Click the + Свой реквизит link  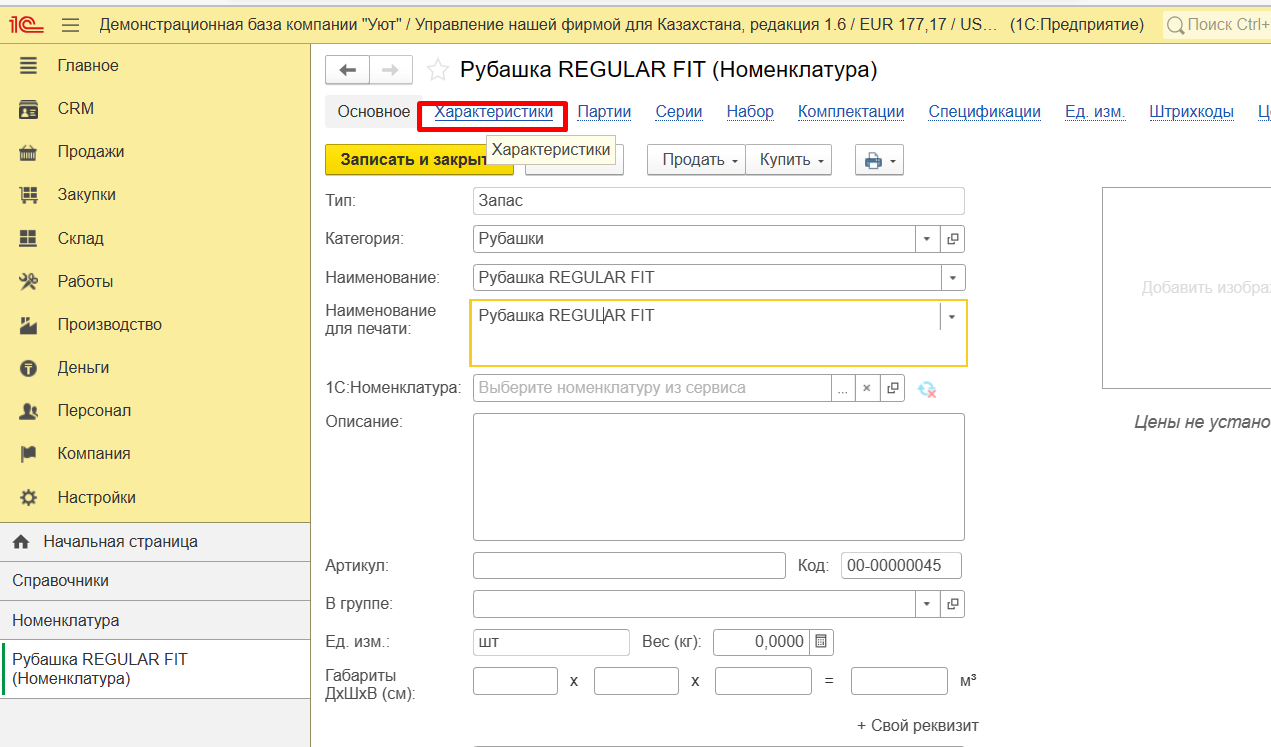tap(917, 725)
